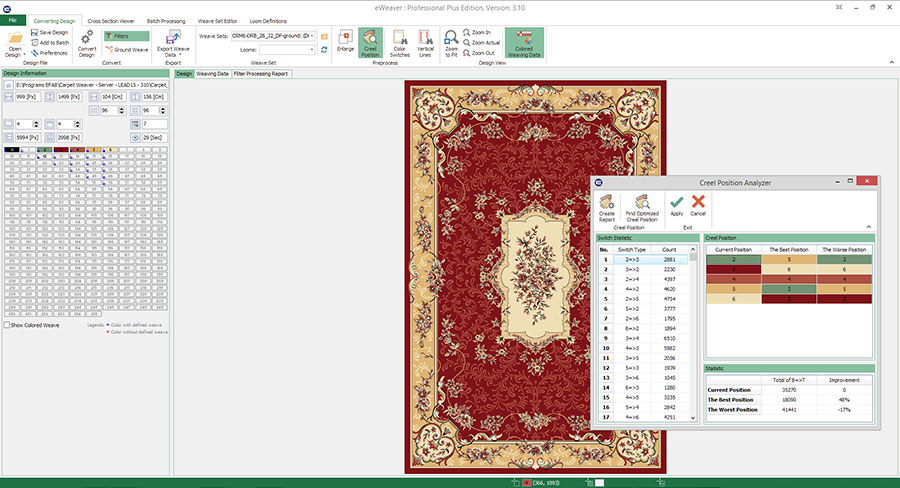The width and height of the screenshot is (900, 488).
Task: Select switch row 3=>4 count 6510
Action: point(643,338)
